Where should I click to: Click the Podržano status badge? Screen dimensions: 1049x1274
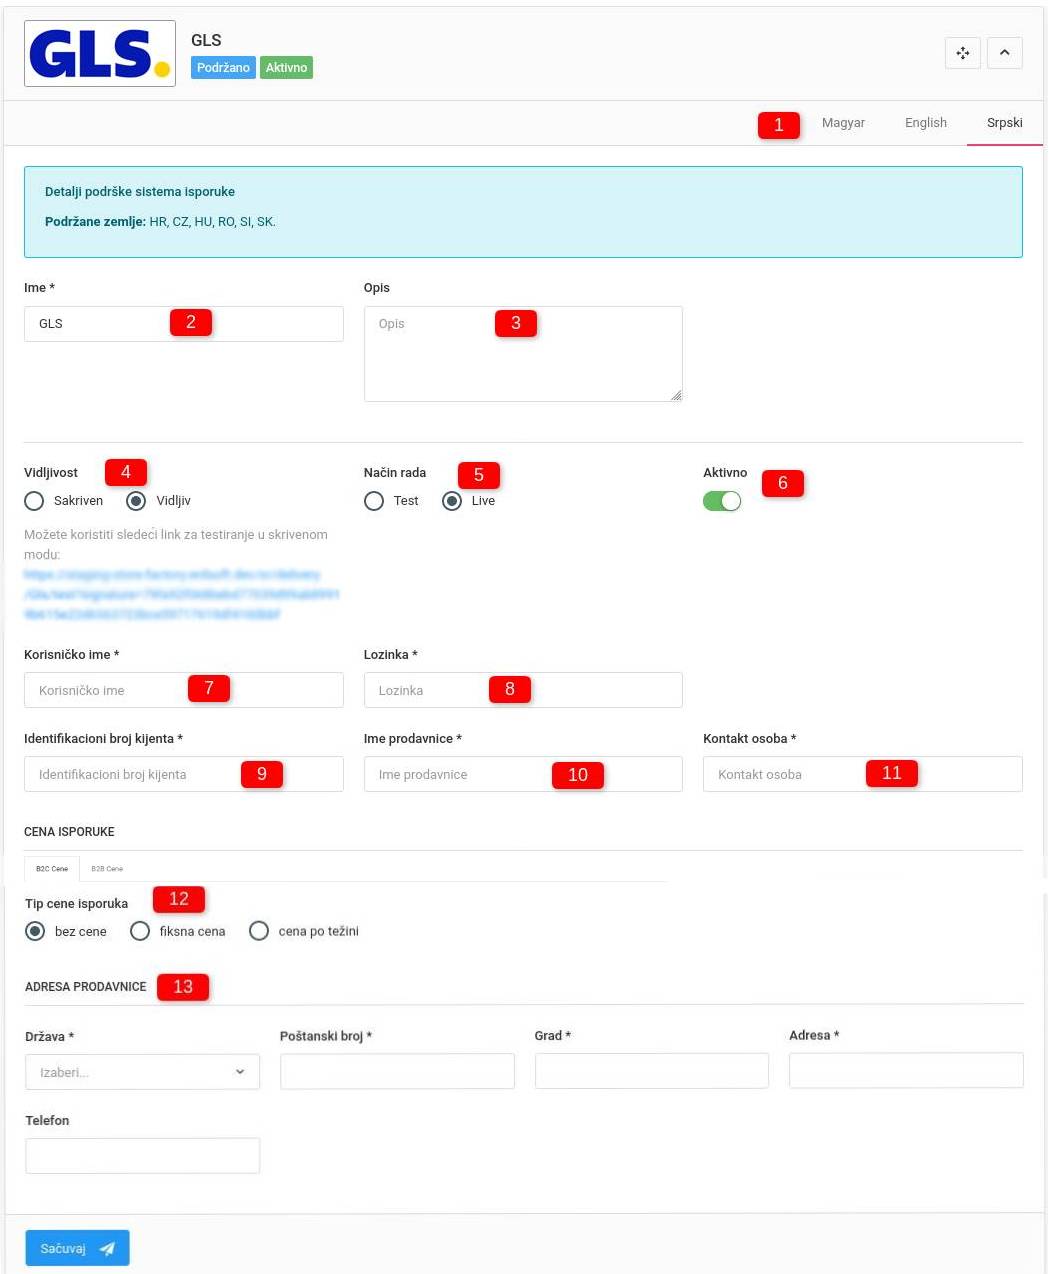pyautogui.click(x=223, y=68)
